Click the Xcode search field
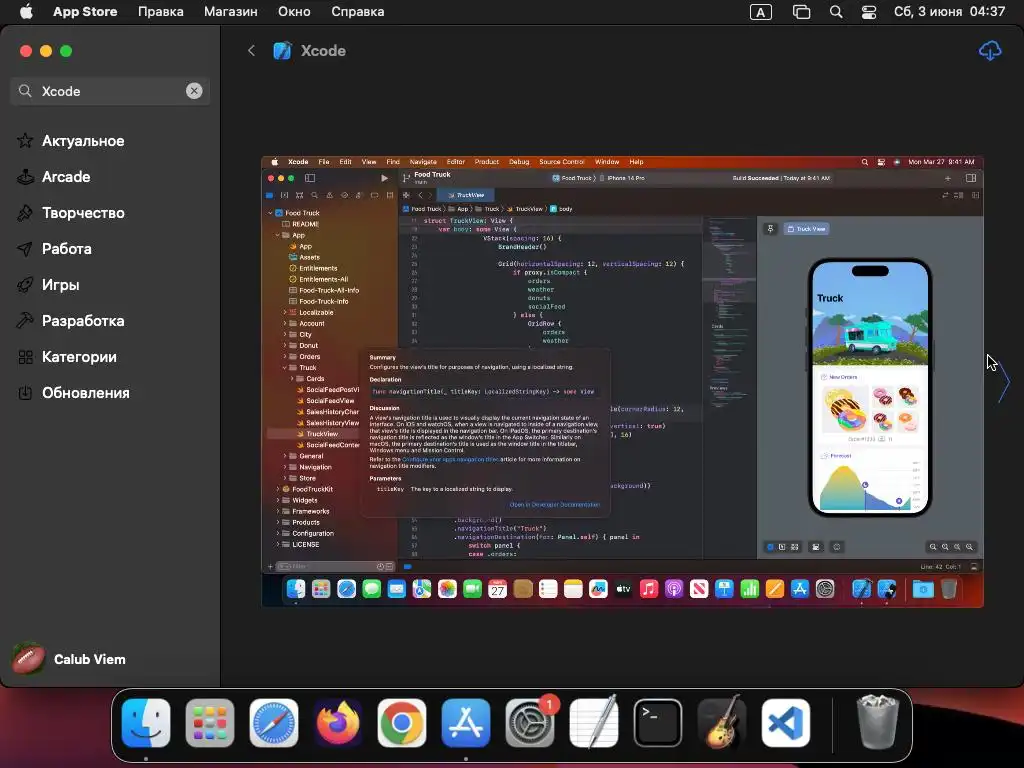 click(x=110, y=91)
